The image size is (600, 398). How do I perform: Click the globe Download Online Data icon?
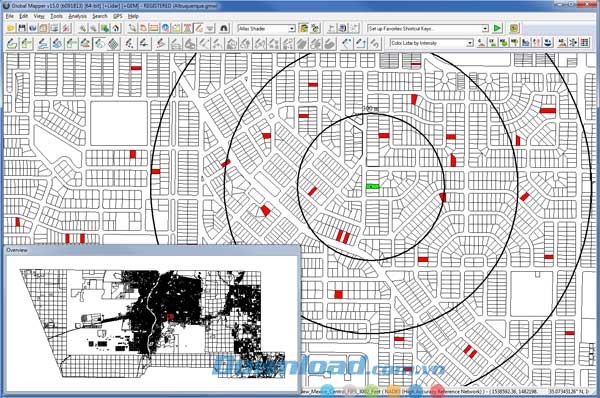(33, 28)
